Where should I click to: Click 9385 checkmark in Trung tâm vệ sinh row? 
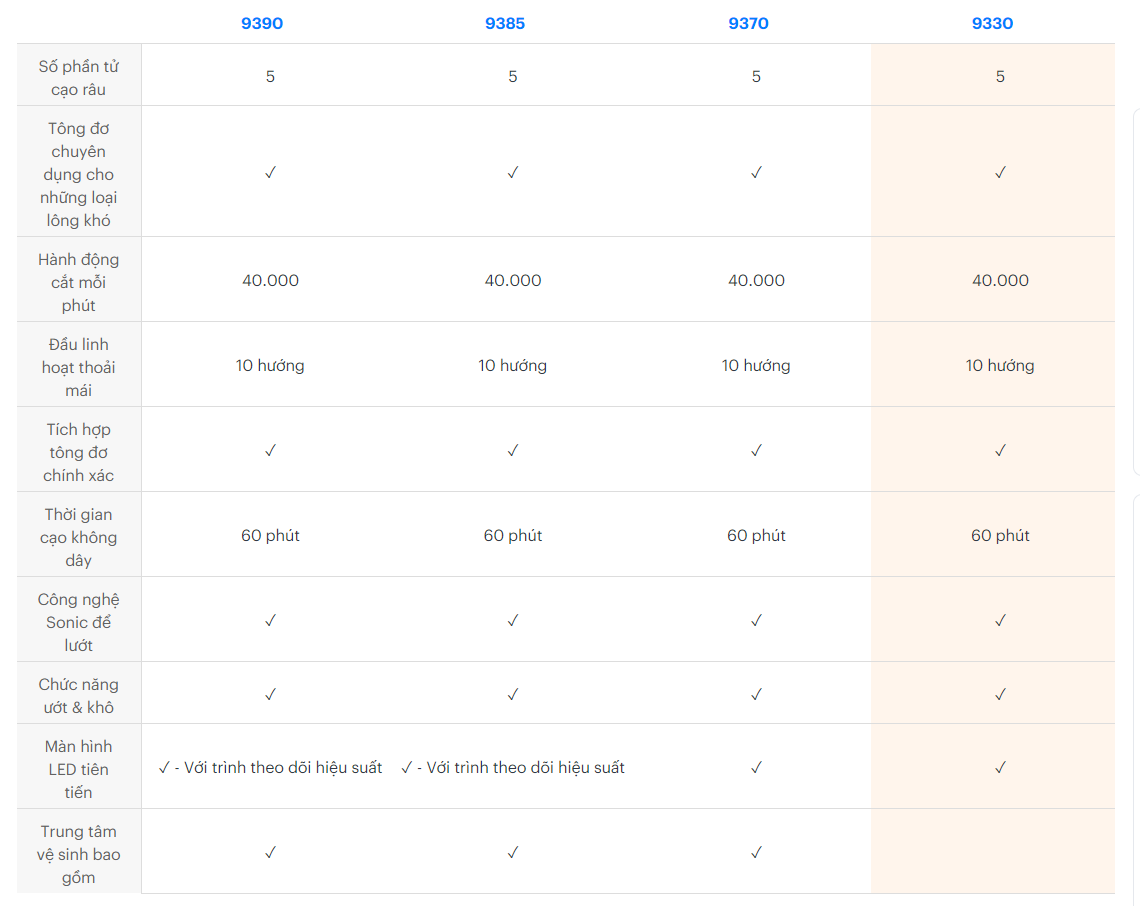pos(513,852)
